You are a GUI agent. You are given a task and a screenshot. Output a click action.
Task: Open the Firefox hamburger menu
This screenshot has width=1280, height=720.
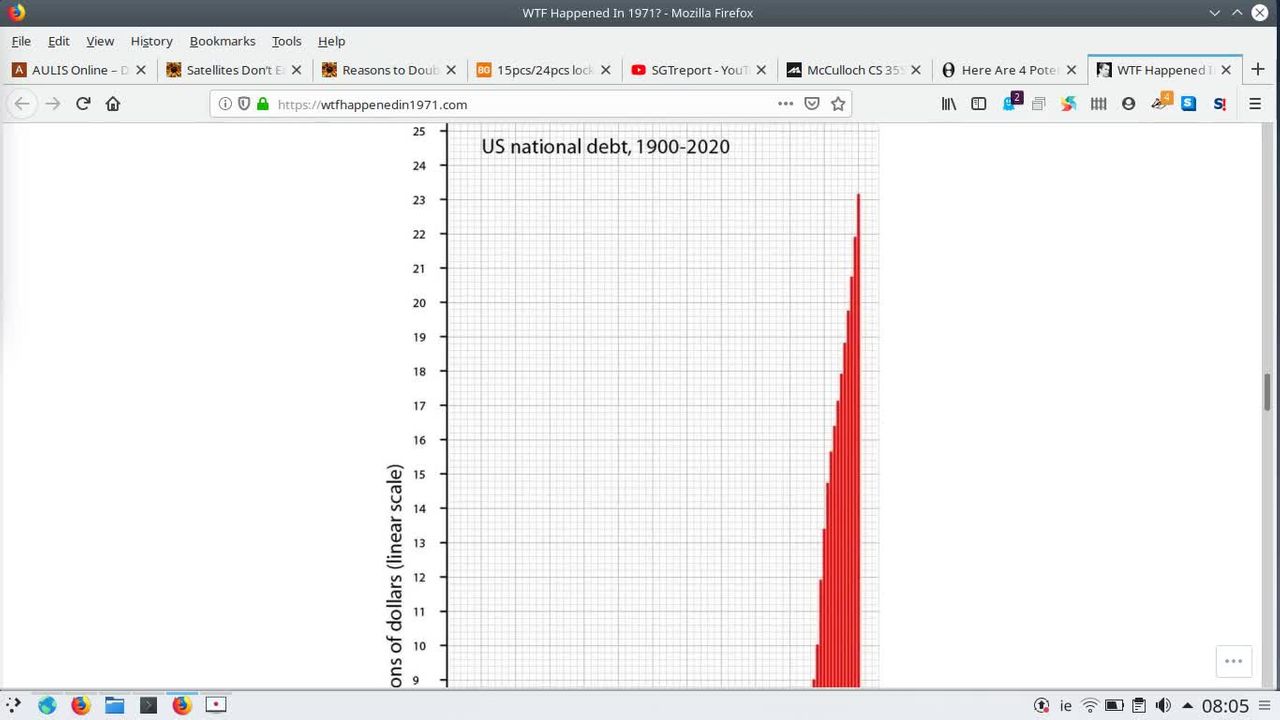(x=1255, y=104)
